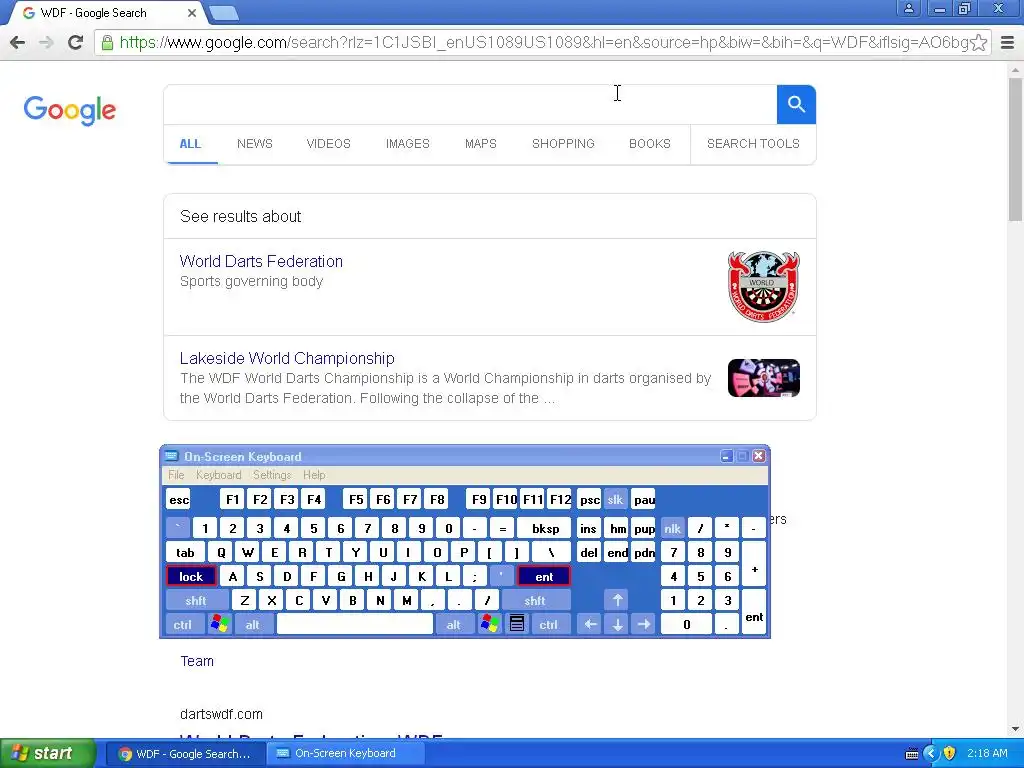The height and width of the screenshot is (768, 1024).
Task: Click the space bar on keyboard
Action: 355,624
